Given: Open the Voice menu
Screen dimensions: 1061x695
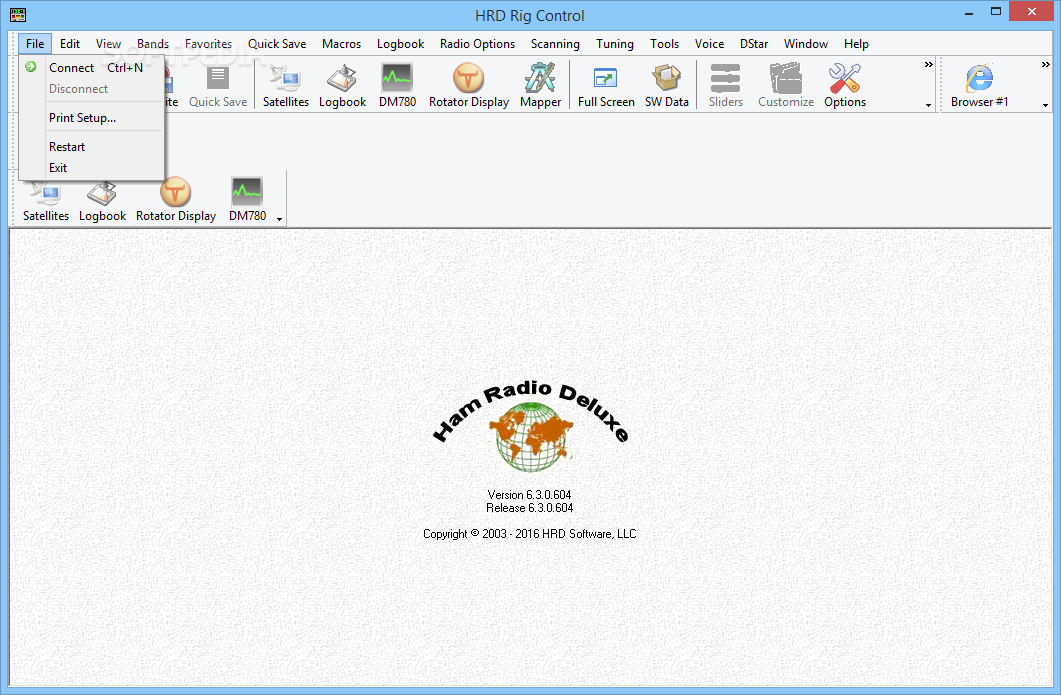Looking at the screenshot, I should [709, 44].
